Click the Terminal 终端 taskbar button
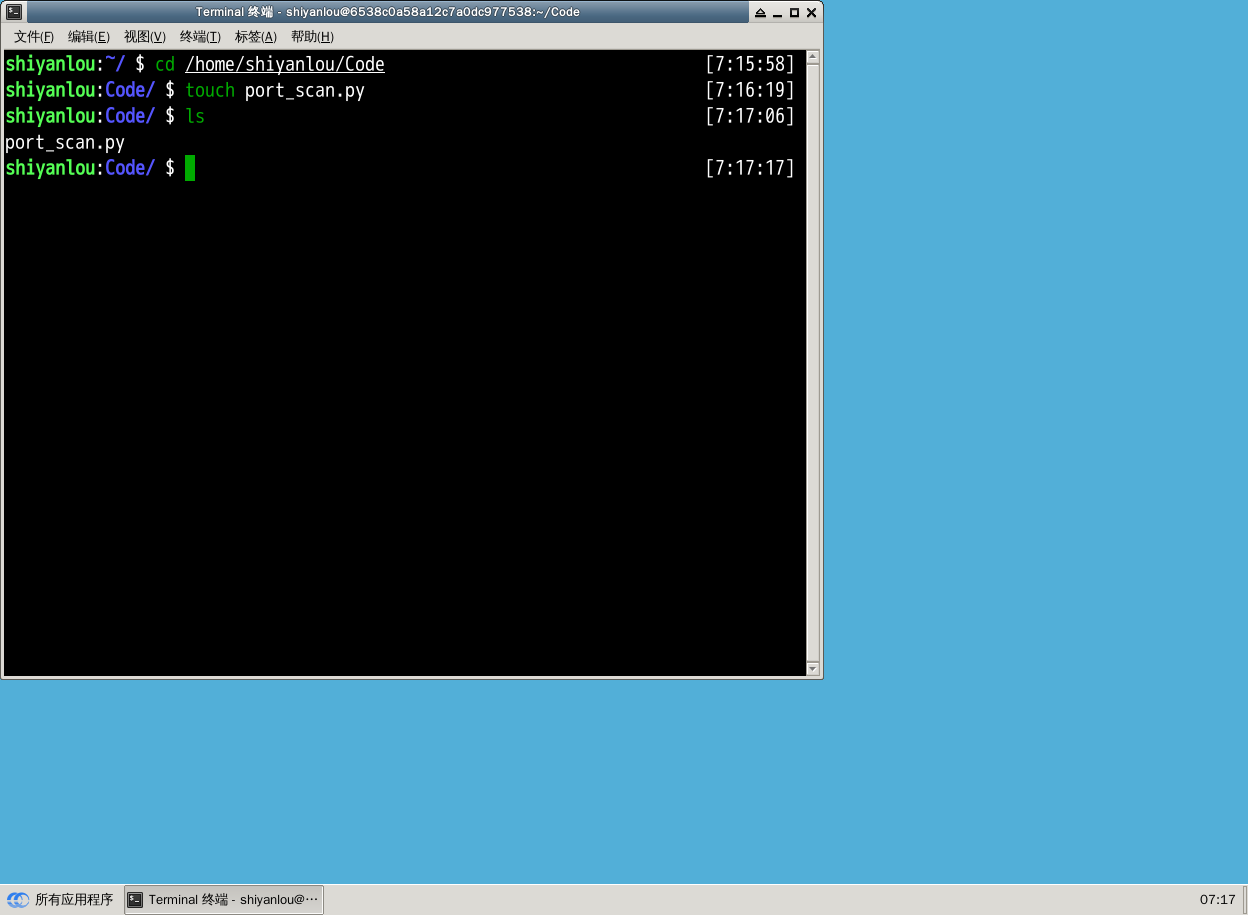The height and width of the screenshot is (915, 1248). pyautogui.click(x=224, y=899)
